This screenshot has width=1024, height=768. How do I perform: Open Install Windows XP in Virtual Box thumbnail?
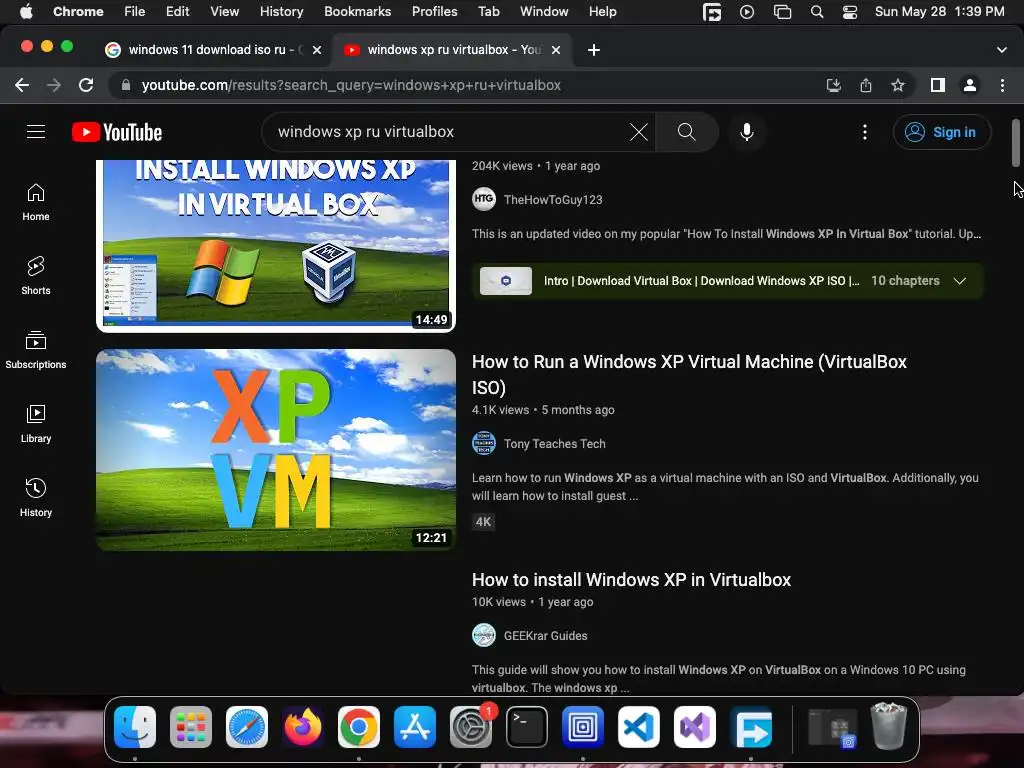(x=276, y=245)
